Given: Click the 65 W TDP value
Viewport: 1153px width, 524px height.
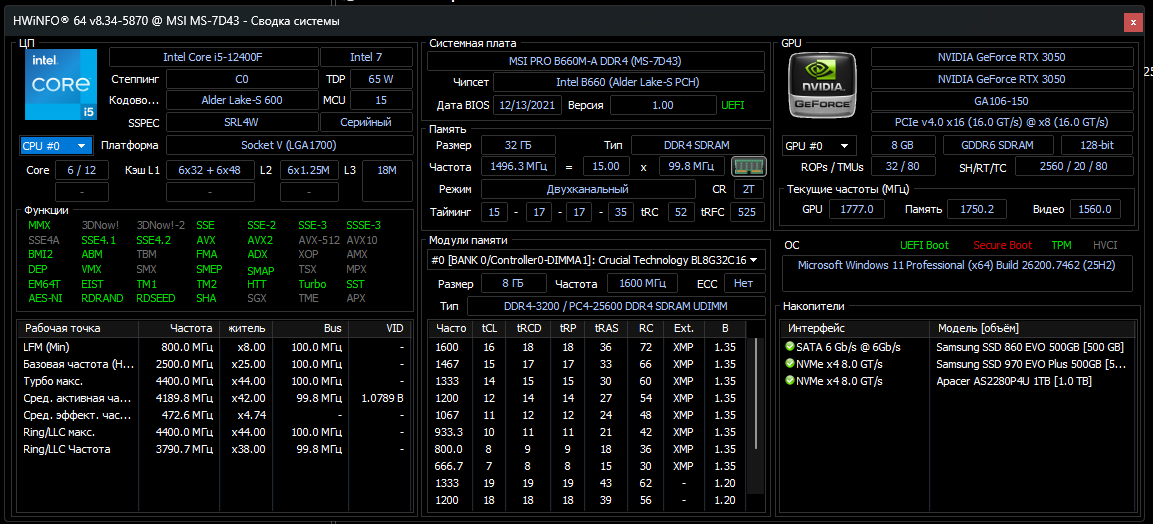Looking at the screenshot, I should 380,79.
